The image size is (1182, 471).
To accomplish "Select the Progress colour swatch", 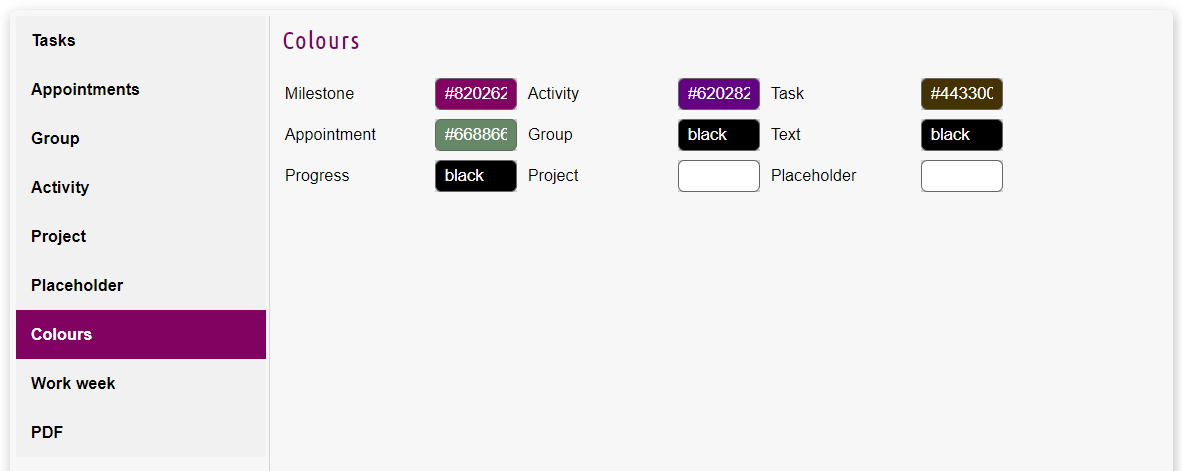I will coord(476,176).
